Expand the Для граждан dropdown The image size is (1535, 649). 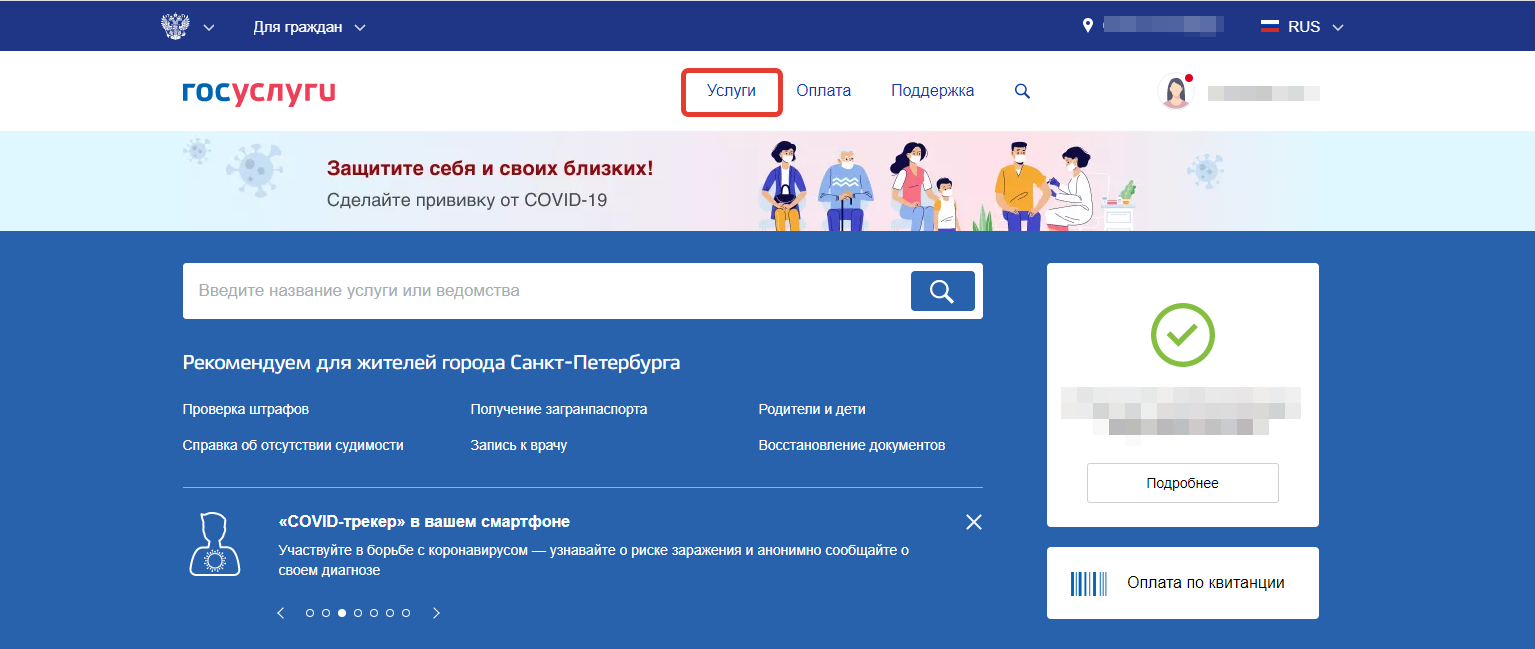tap(309, 27)
